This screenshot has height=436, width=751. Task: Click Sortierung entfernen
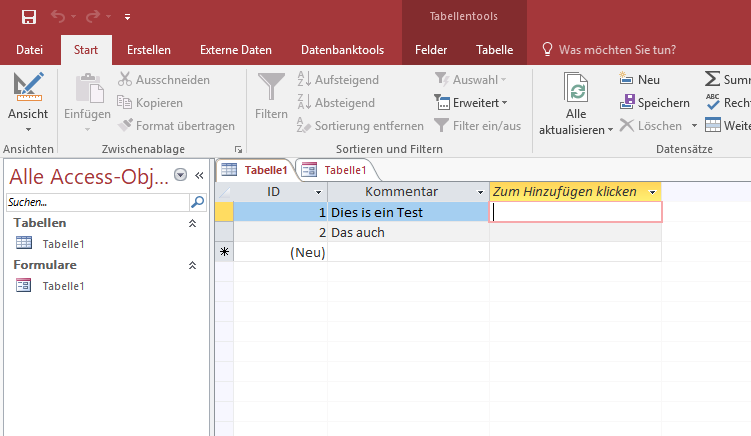click(x=360, y=126)
